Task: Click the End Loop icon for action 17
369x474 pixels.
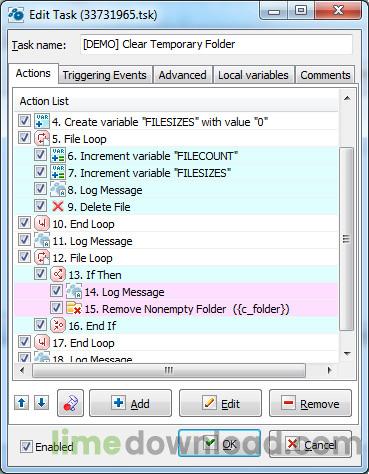Action: tap(42, 343)
